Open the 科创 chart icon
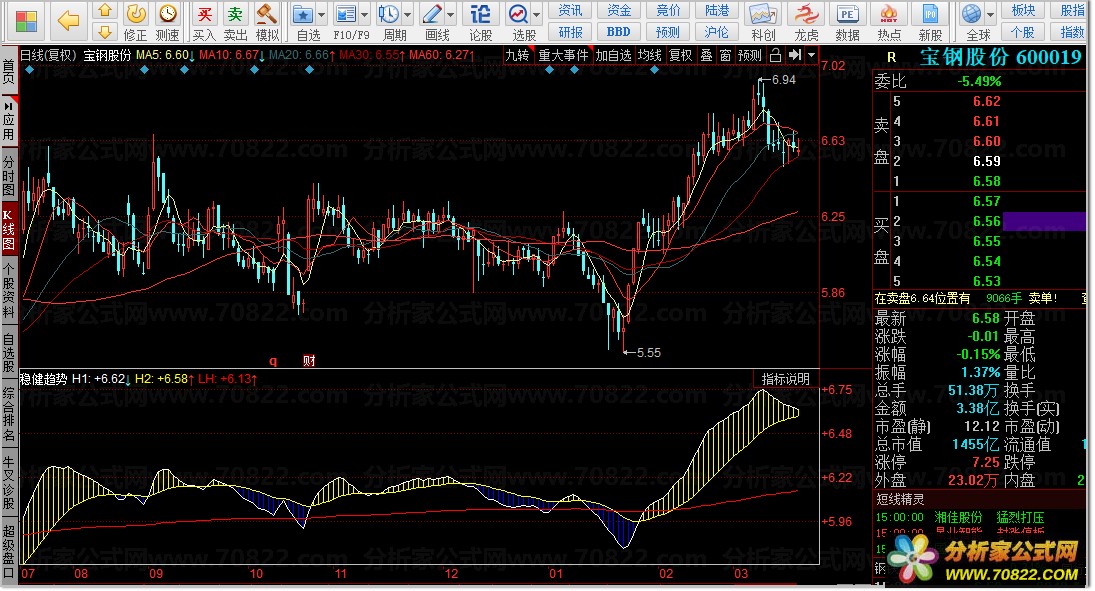The image size is (1095, 591). (763, 15)
